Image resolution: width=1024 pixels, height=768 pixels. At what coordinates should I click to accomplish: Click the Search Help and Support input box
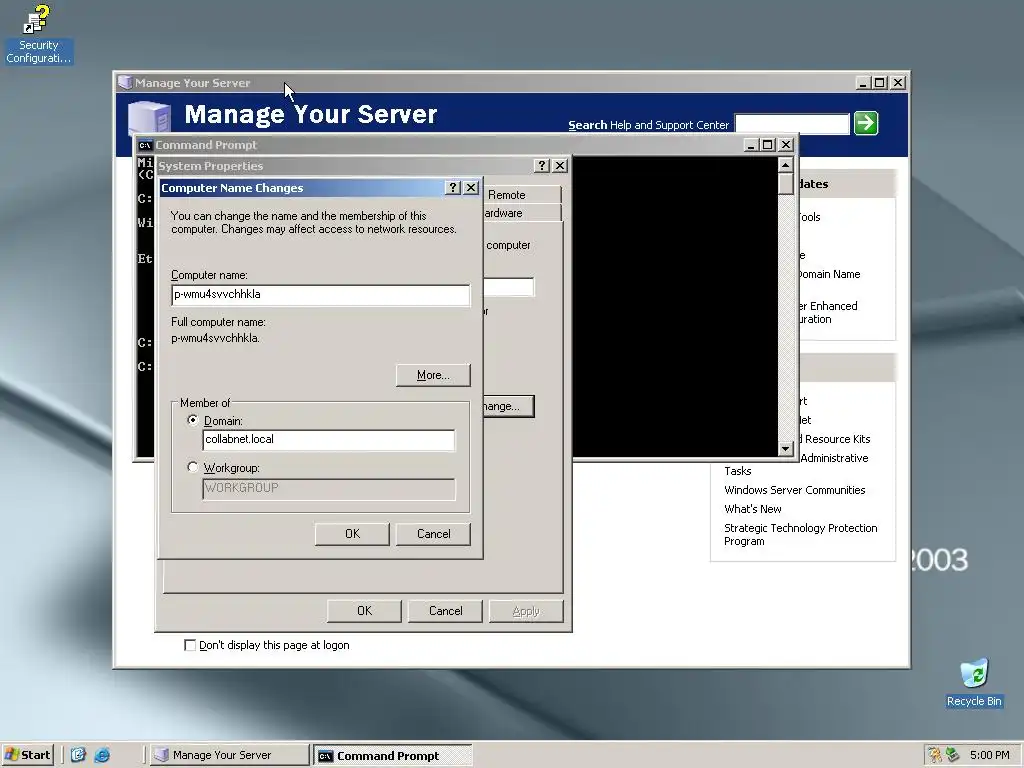click(792, 124)
